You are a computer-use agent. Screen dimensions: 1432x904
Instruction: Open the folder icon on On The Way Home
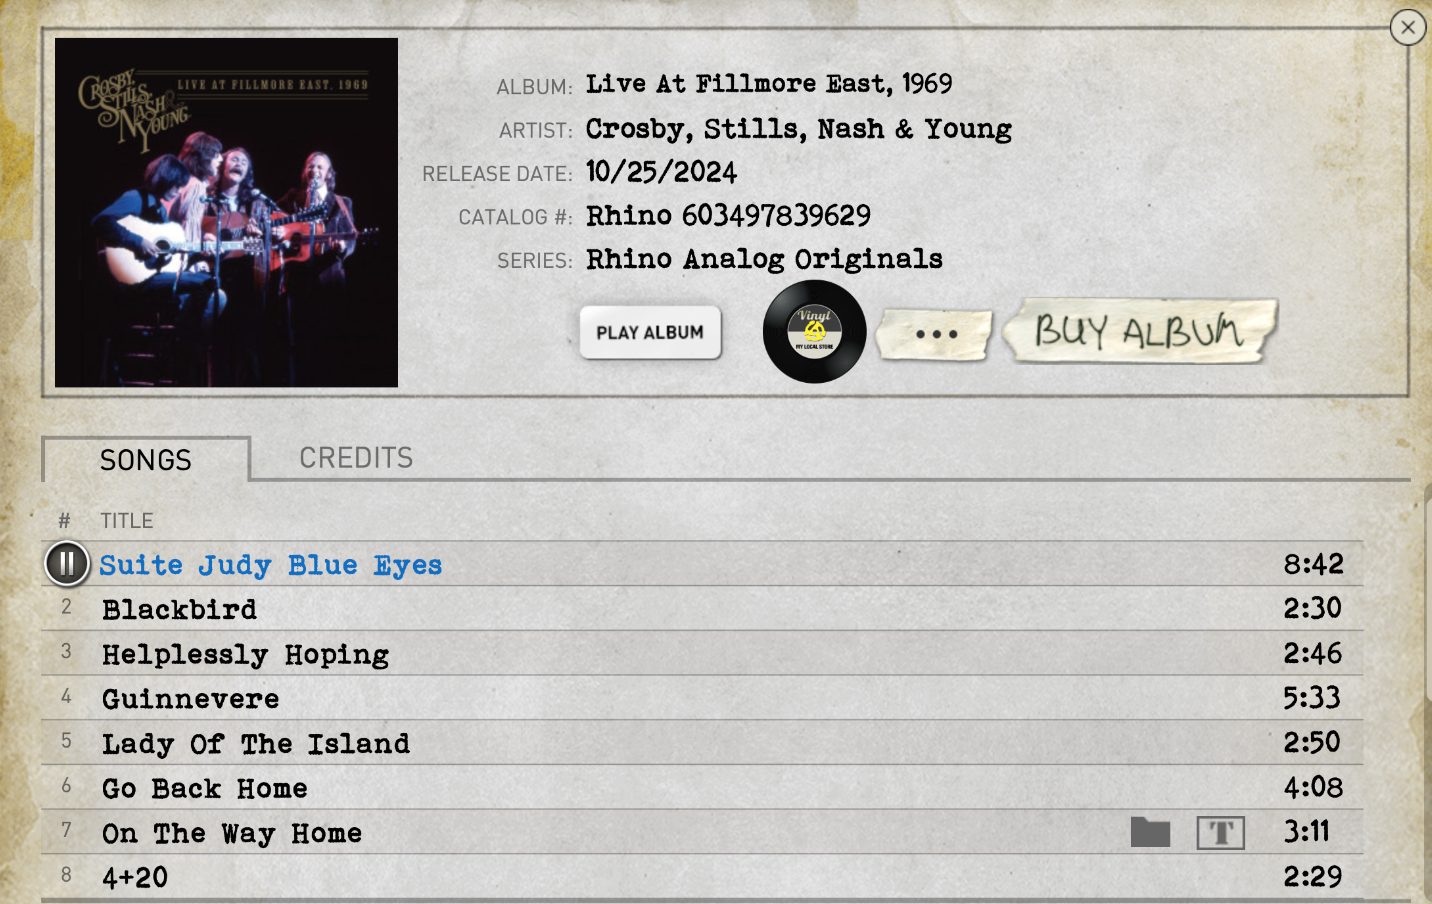1150,832
